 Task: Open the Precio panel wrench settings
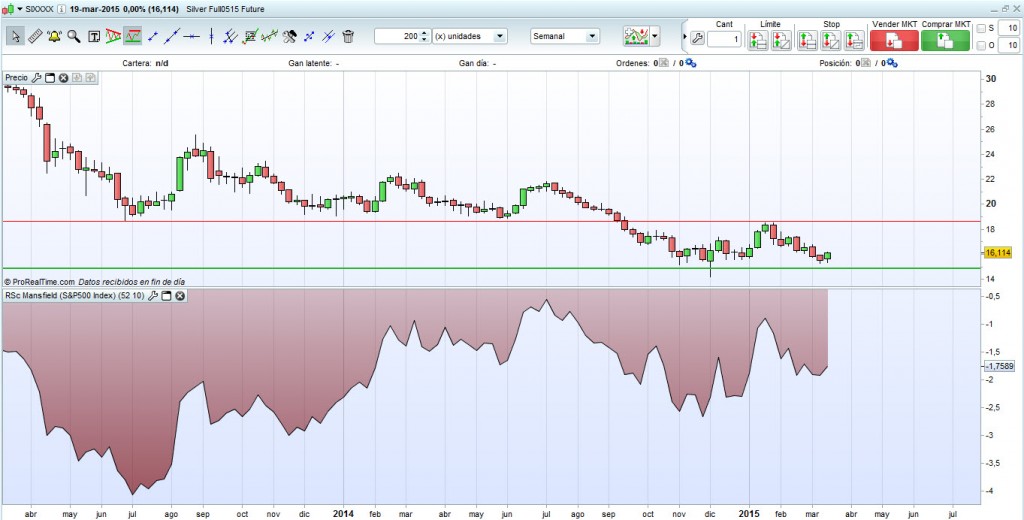coord(36,77)
